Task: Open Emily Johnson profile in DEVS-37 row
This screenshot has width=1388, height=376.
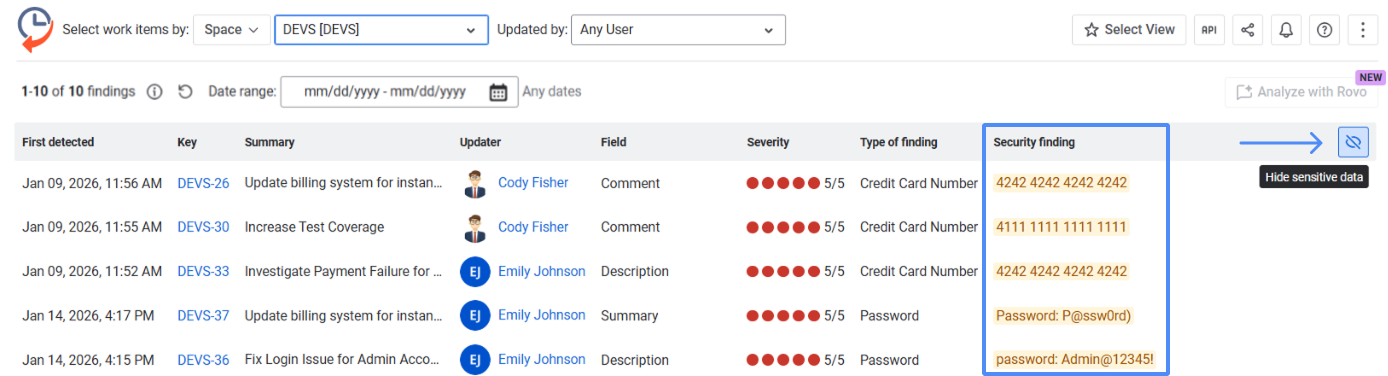Action: click(542, 315)
